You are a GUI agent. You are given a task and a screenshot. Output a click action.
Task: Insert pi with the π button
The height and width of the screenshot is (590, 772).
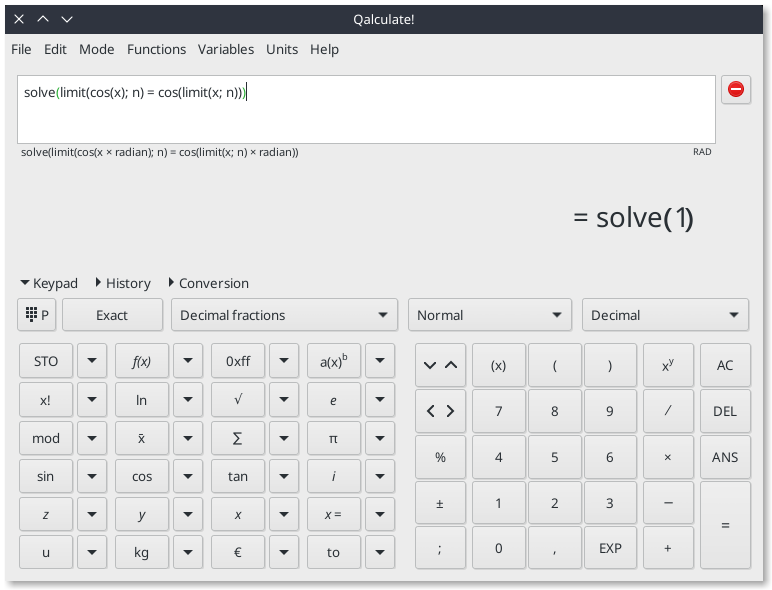coord(334,438)
